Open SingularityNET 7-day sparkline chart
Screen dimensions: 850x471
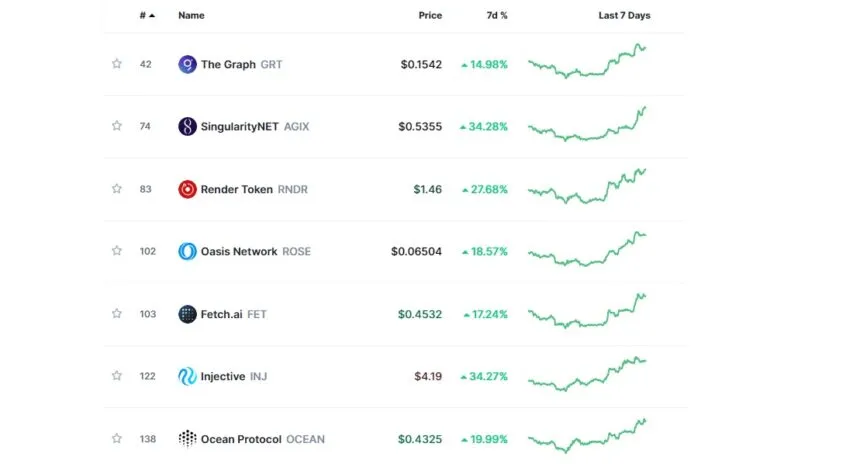(x=587, y=124)
